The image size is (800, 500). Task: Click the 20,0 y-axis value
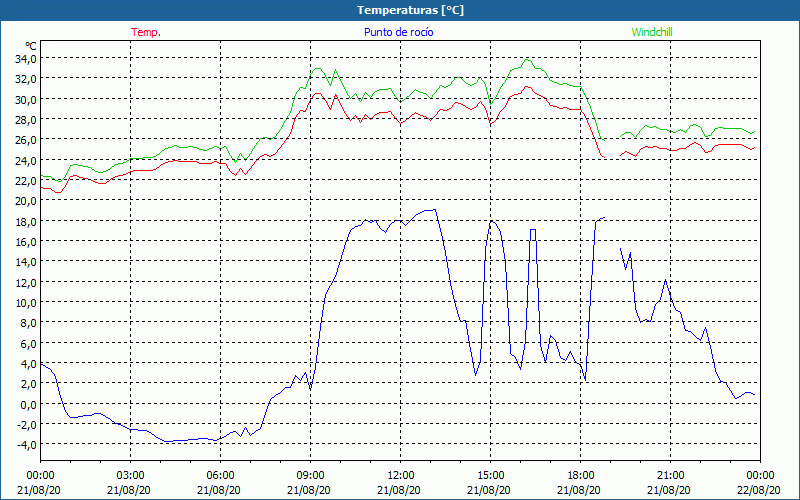26,201
